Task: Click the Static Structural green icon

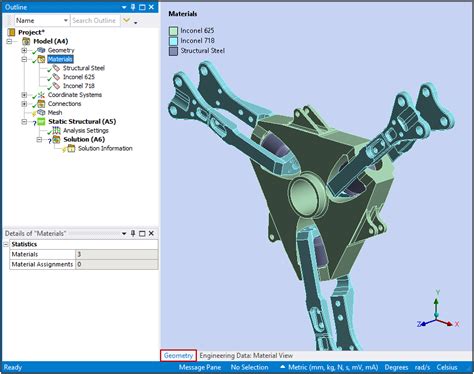Action: pyautogui.click(x=41, y=122)
